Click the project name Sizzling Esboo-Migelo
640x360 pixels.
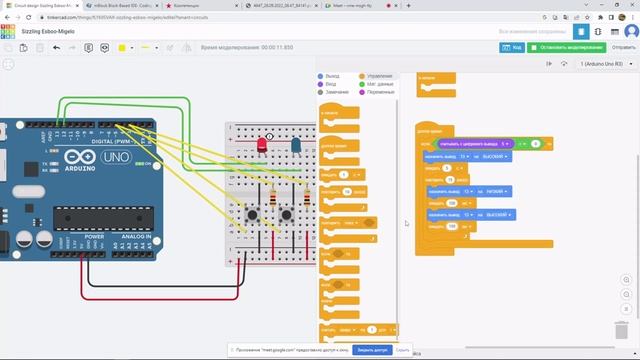[48, 31]
